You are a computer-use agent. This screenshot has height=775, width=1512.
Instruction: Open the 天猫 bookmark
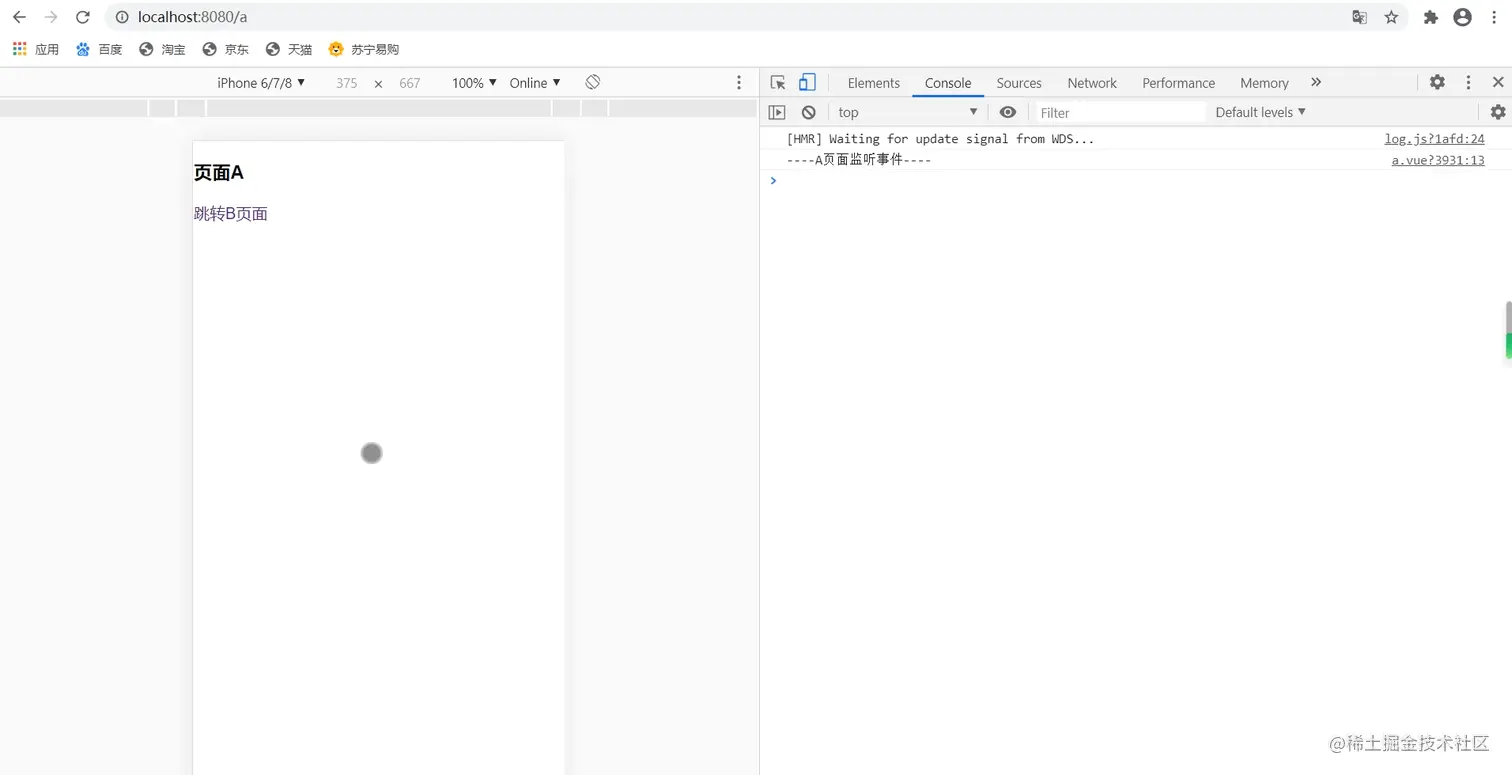[x=289, y=49]
